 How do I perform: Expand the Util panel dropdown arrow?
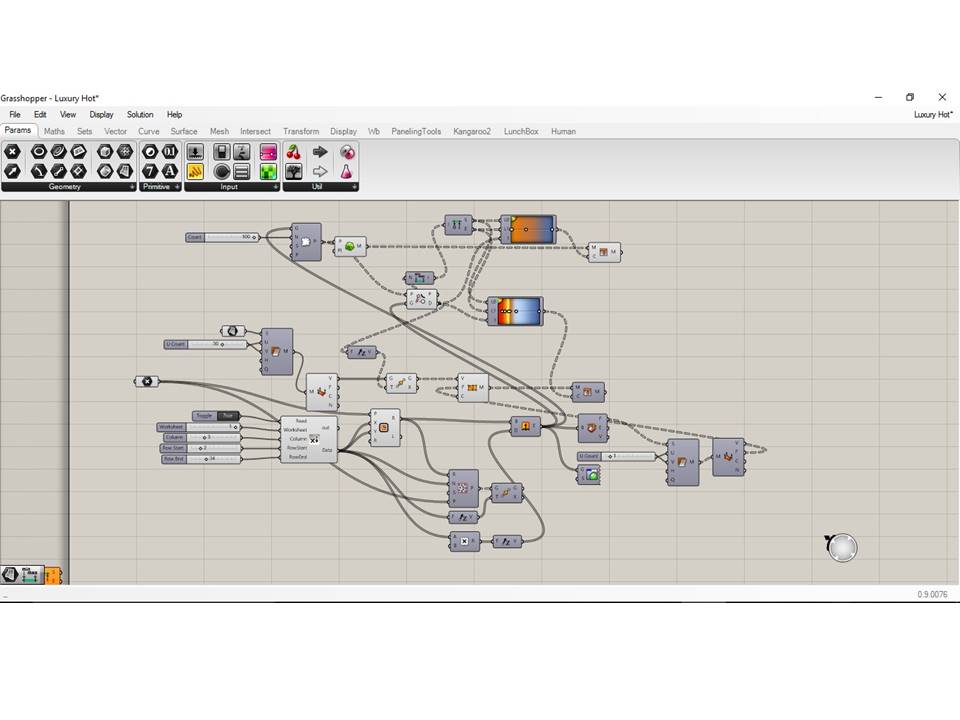pyautogui.click(x=354, y=187)
